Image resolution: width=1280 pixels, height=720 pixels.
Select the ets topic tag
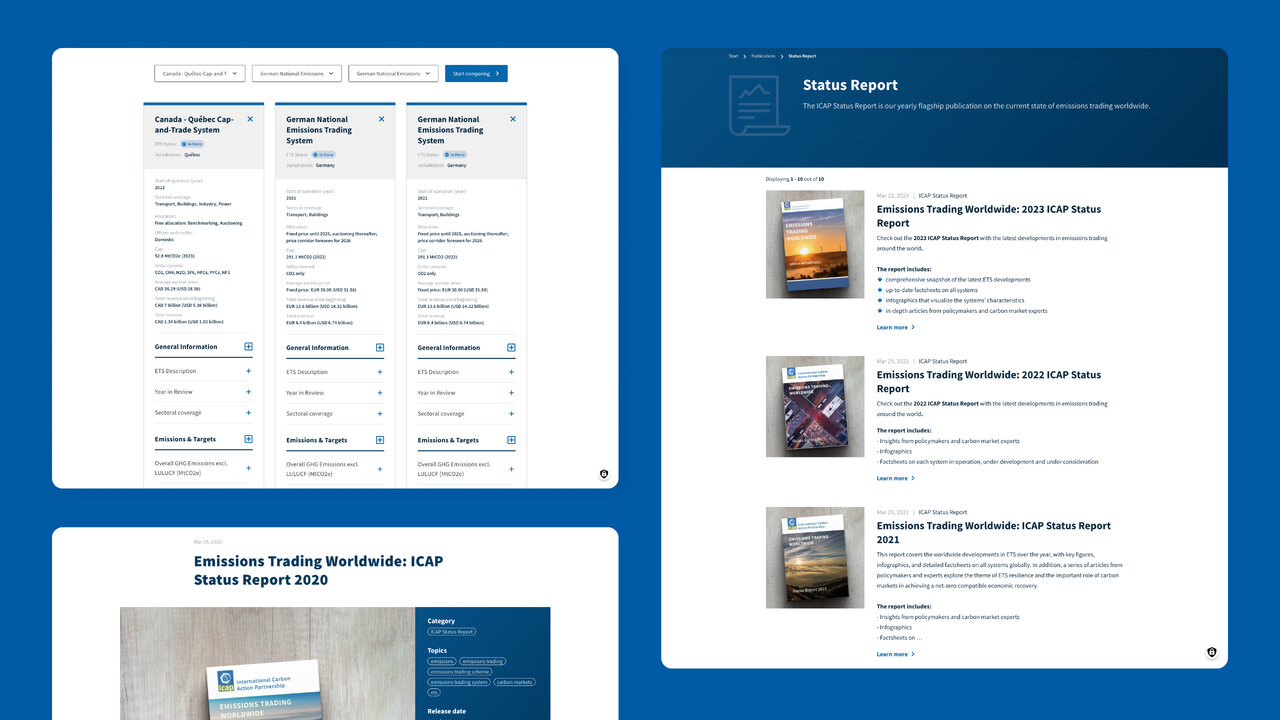point(434,692)
